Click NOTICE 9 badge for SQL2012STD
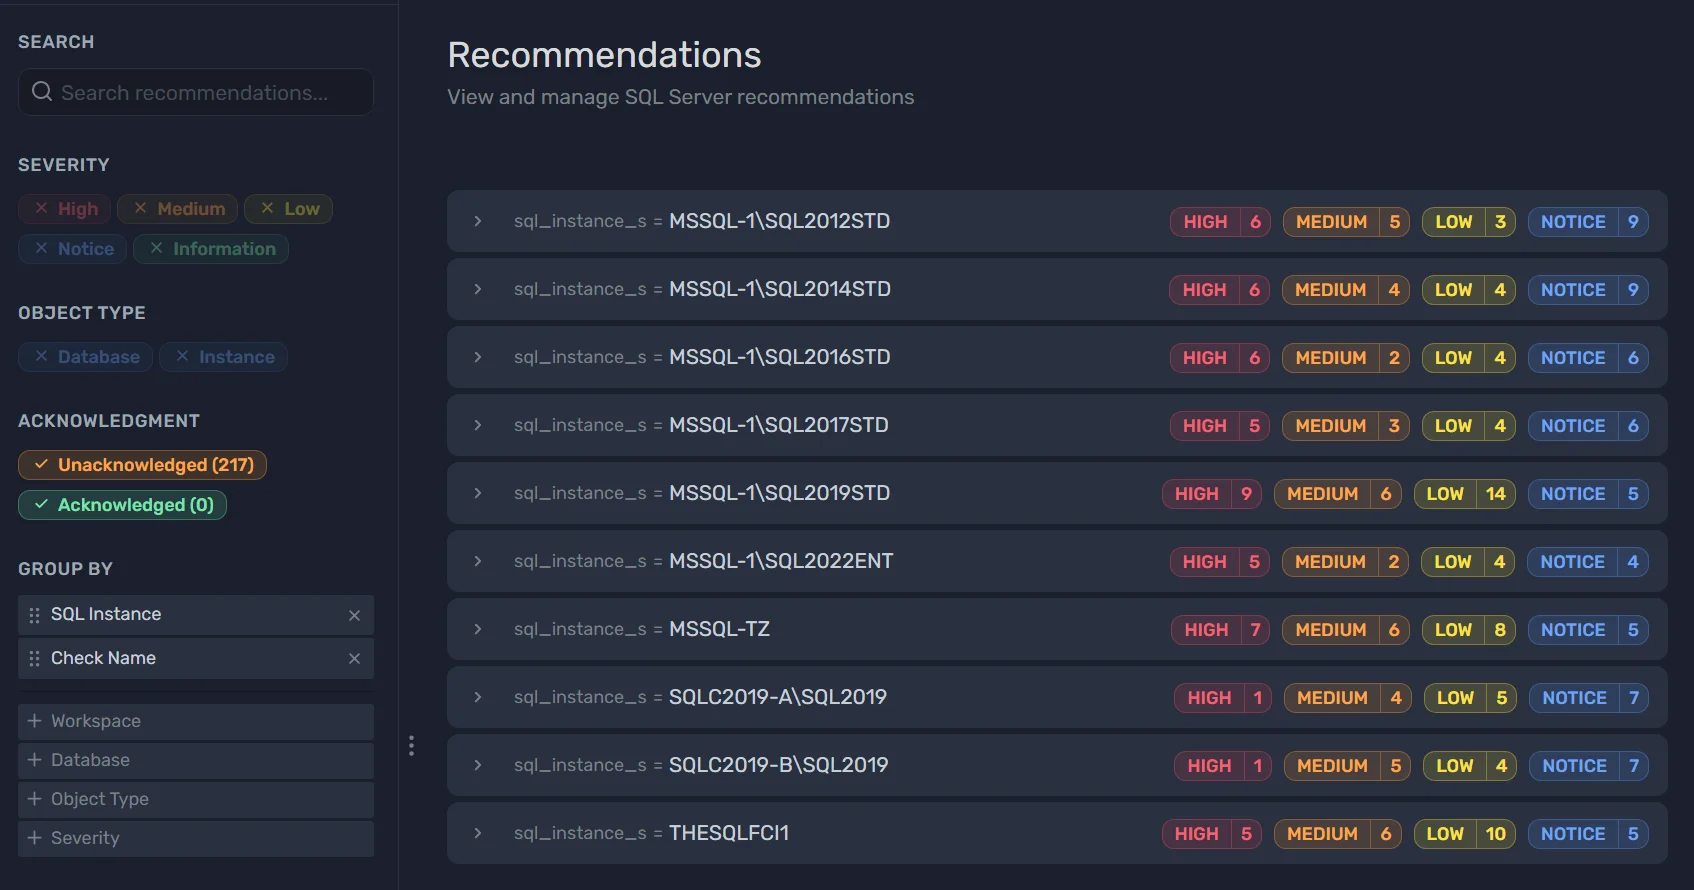This screenshot has width=1694, height=890. [x=1588, y=222]
